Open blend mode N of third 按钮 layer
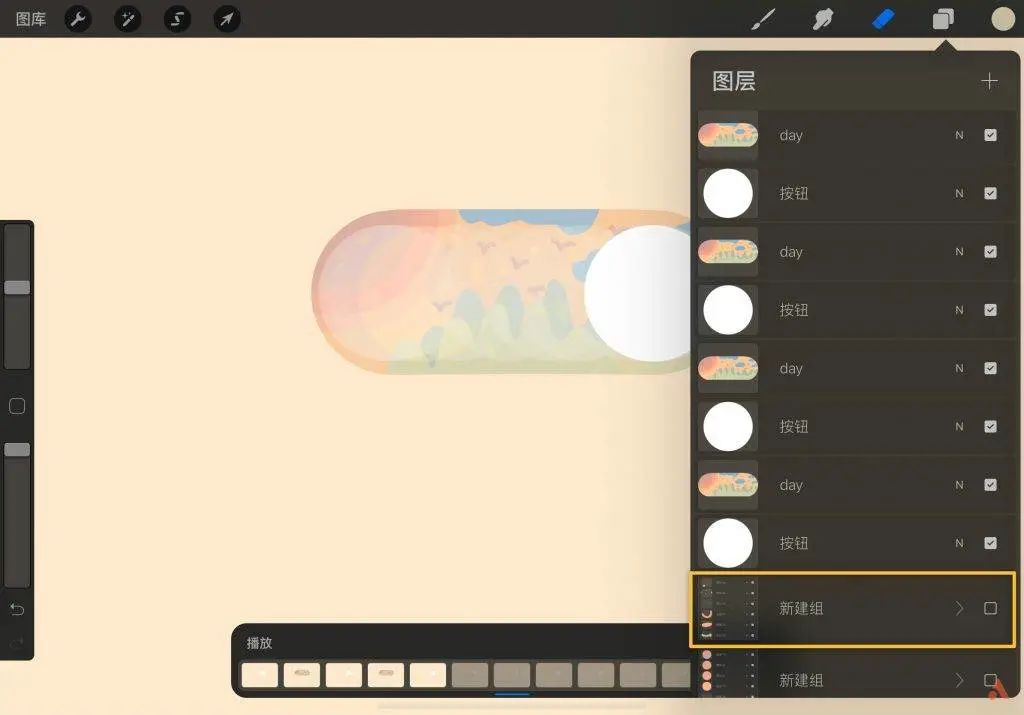Screen dimensions: 1024x715 pos(959,426)
